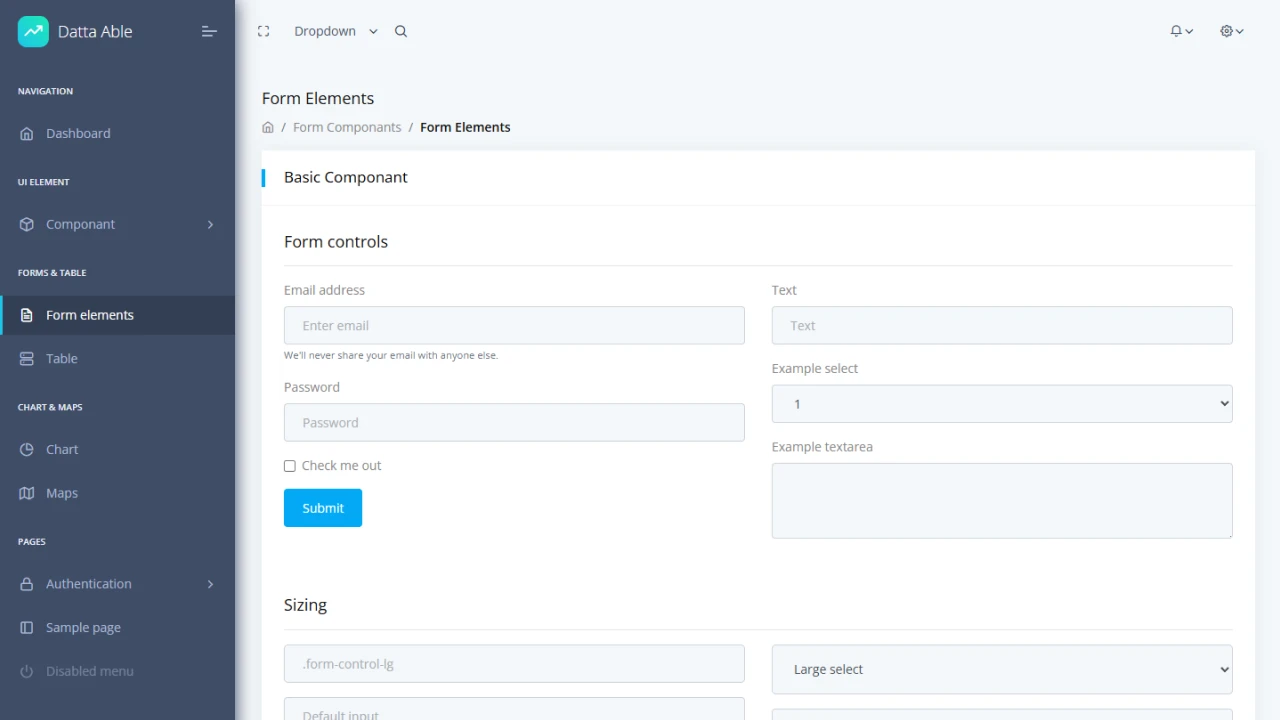Open the Dropdown menu in the navbar
Viewport: 1280px width, 720px height.
tap(333, 31)
